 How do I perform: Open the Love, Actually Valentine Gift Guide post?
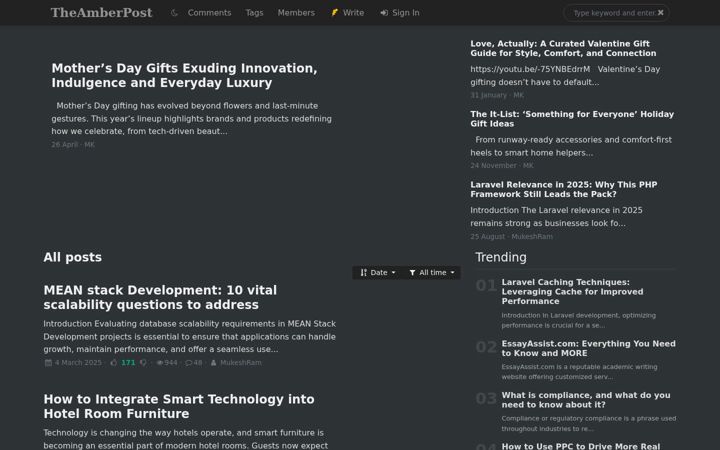pos(563,48)
